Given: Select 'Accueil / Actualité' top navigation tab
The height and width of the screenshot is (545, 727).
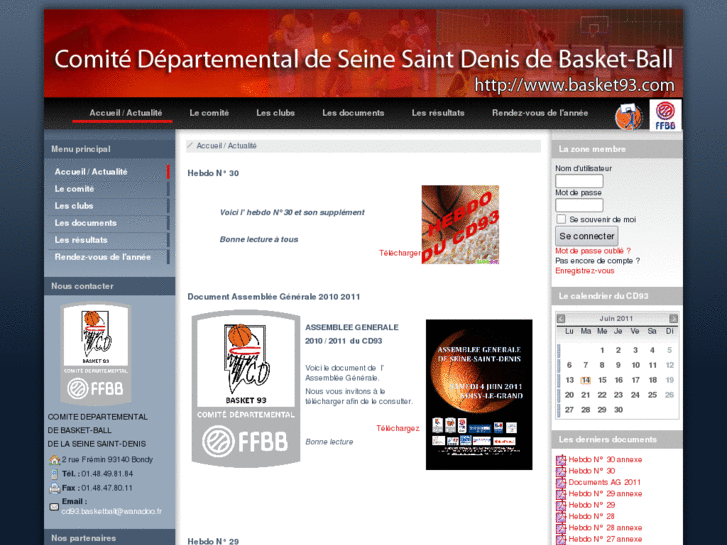Looking at the screenshot, I should (126, 113).
